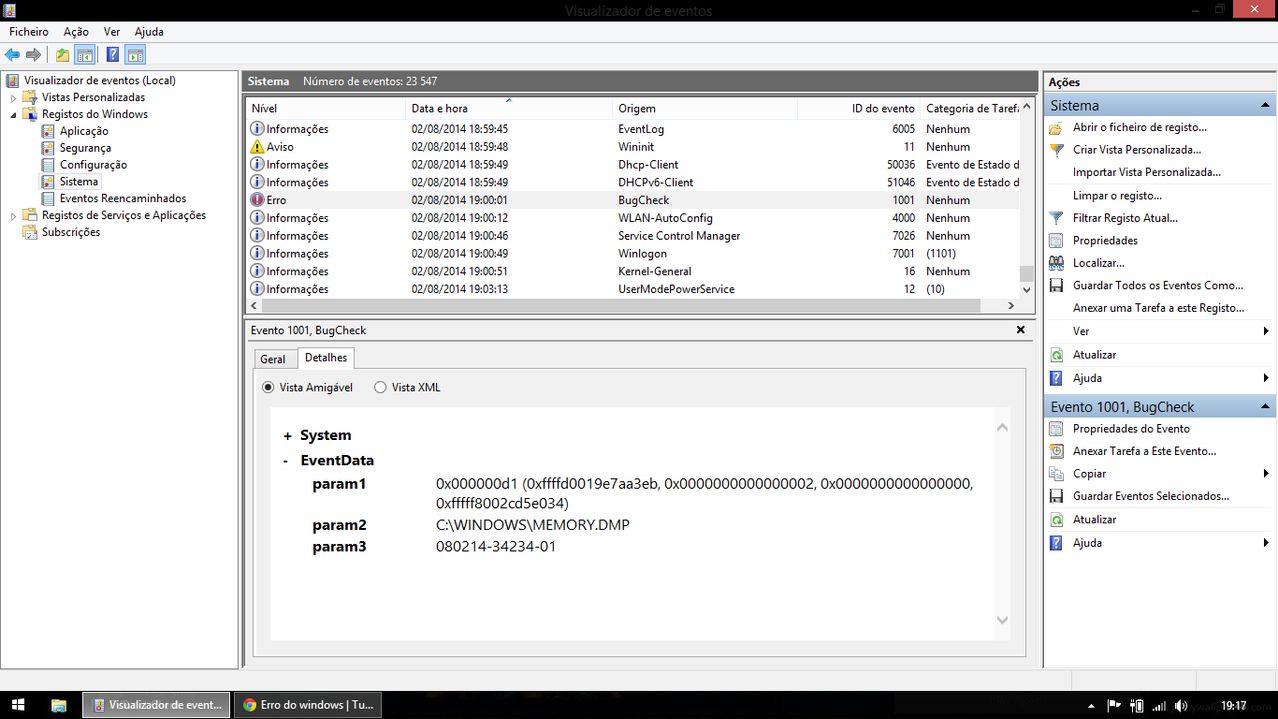
Task: Click horizontal scrollbar right arrow of event list
Action: point(1012,306)
